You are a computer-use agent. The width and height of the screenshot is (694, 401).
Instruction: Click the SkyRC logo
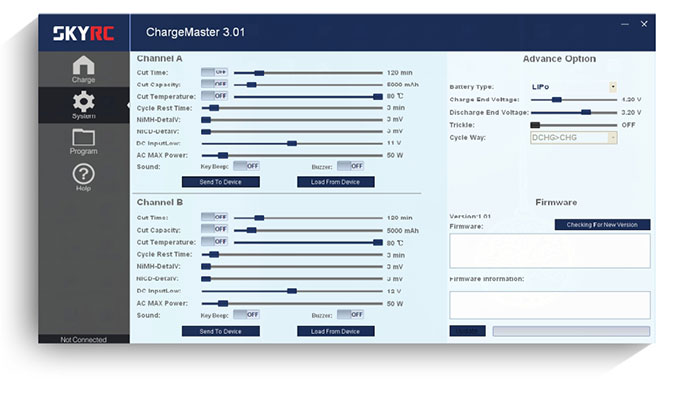click(x=84, y=33)
